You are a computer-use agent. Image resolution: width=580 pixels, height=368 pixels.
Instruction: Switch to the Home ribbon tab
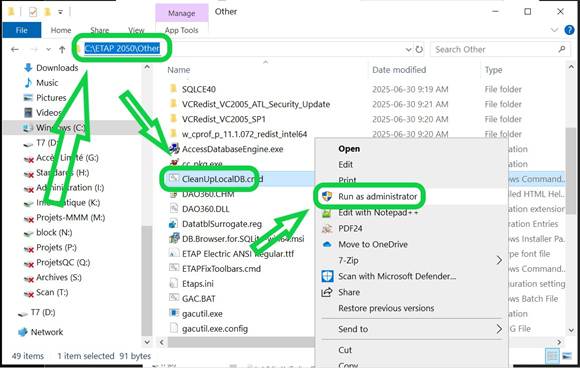61,30
